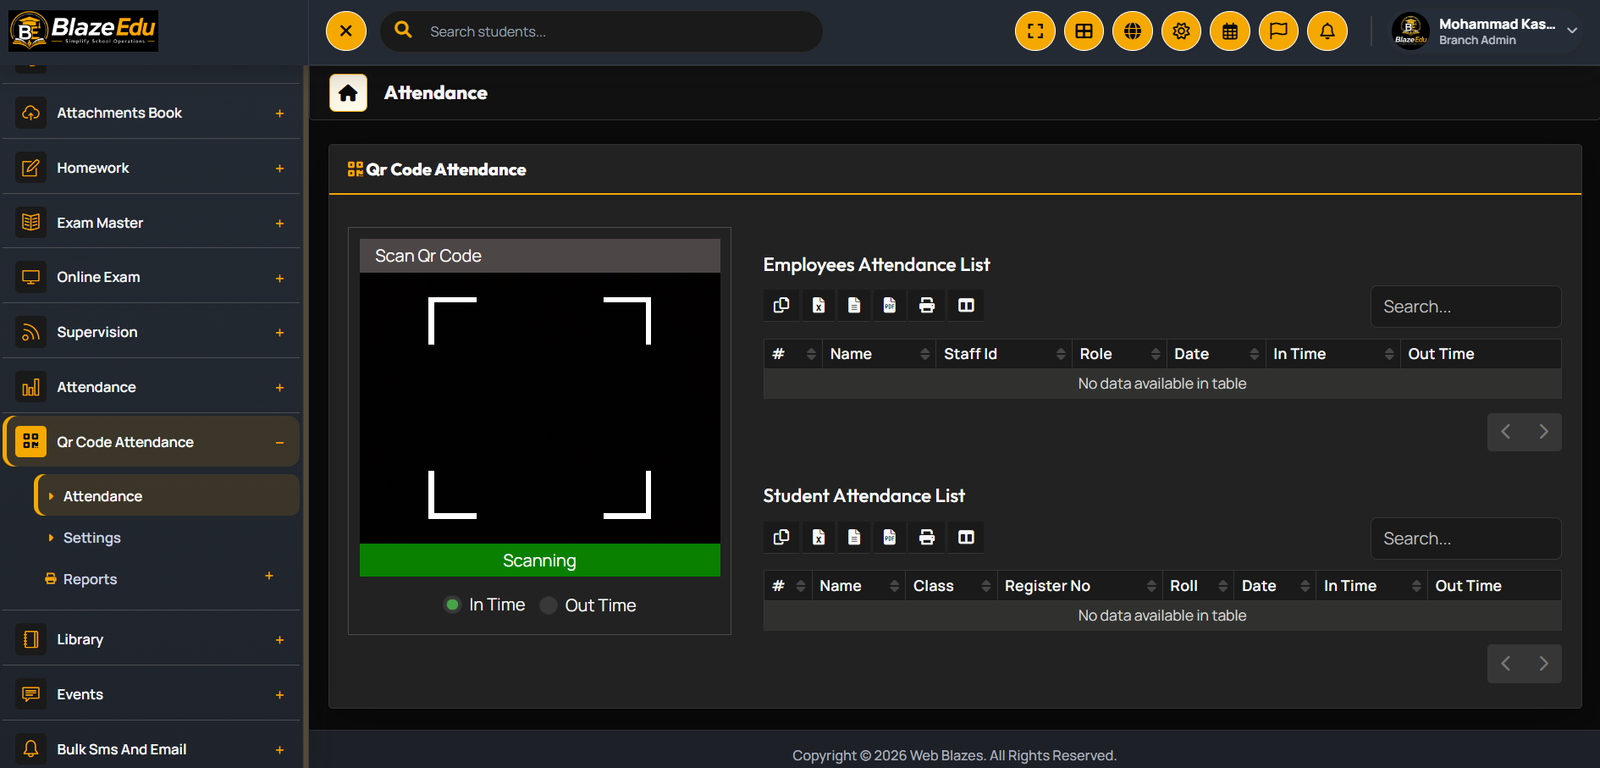
Task: Copy the Student Attendance List table
Action: [781, 537]
